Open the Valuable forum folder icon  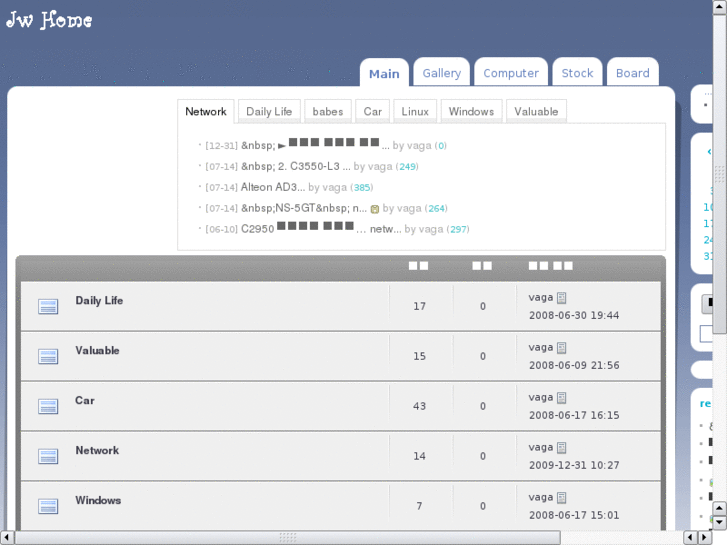point(48,357)
